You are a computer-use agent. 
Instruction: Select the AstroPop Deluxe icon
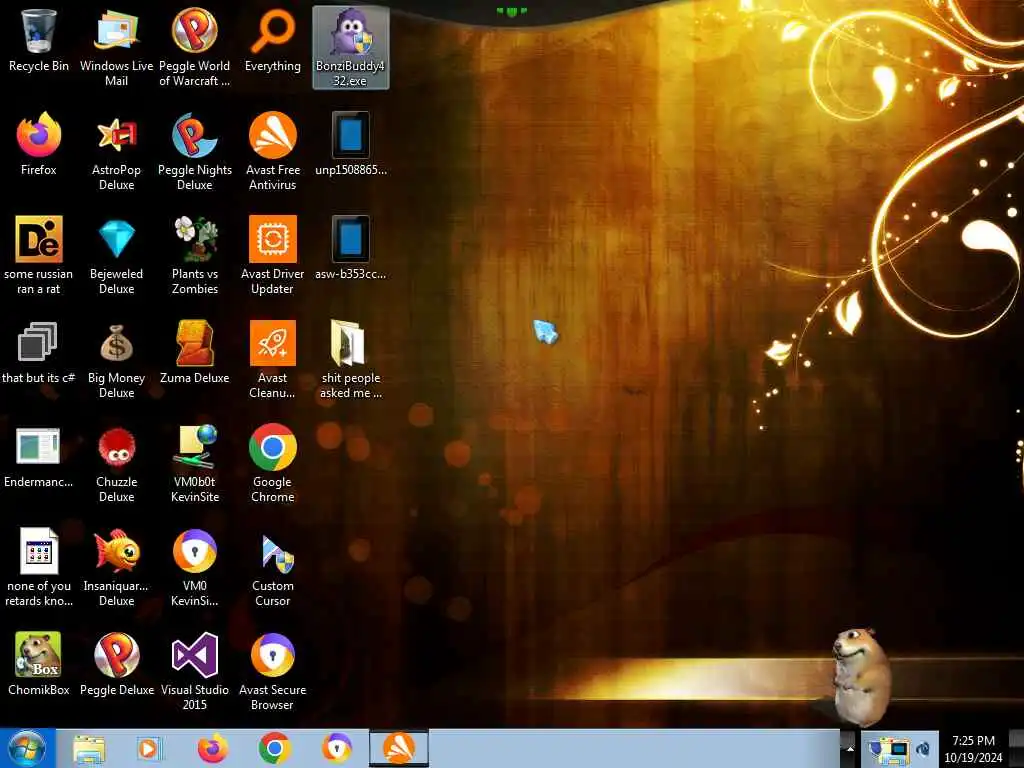116,152
